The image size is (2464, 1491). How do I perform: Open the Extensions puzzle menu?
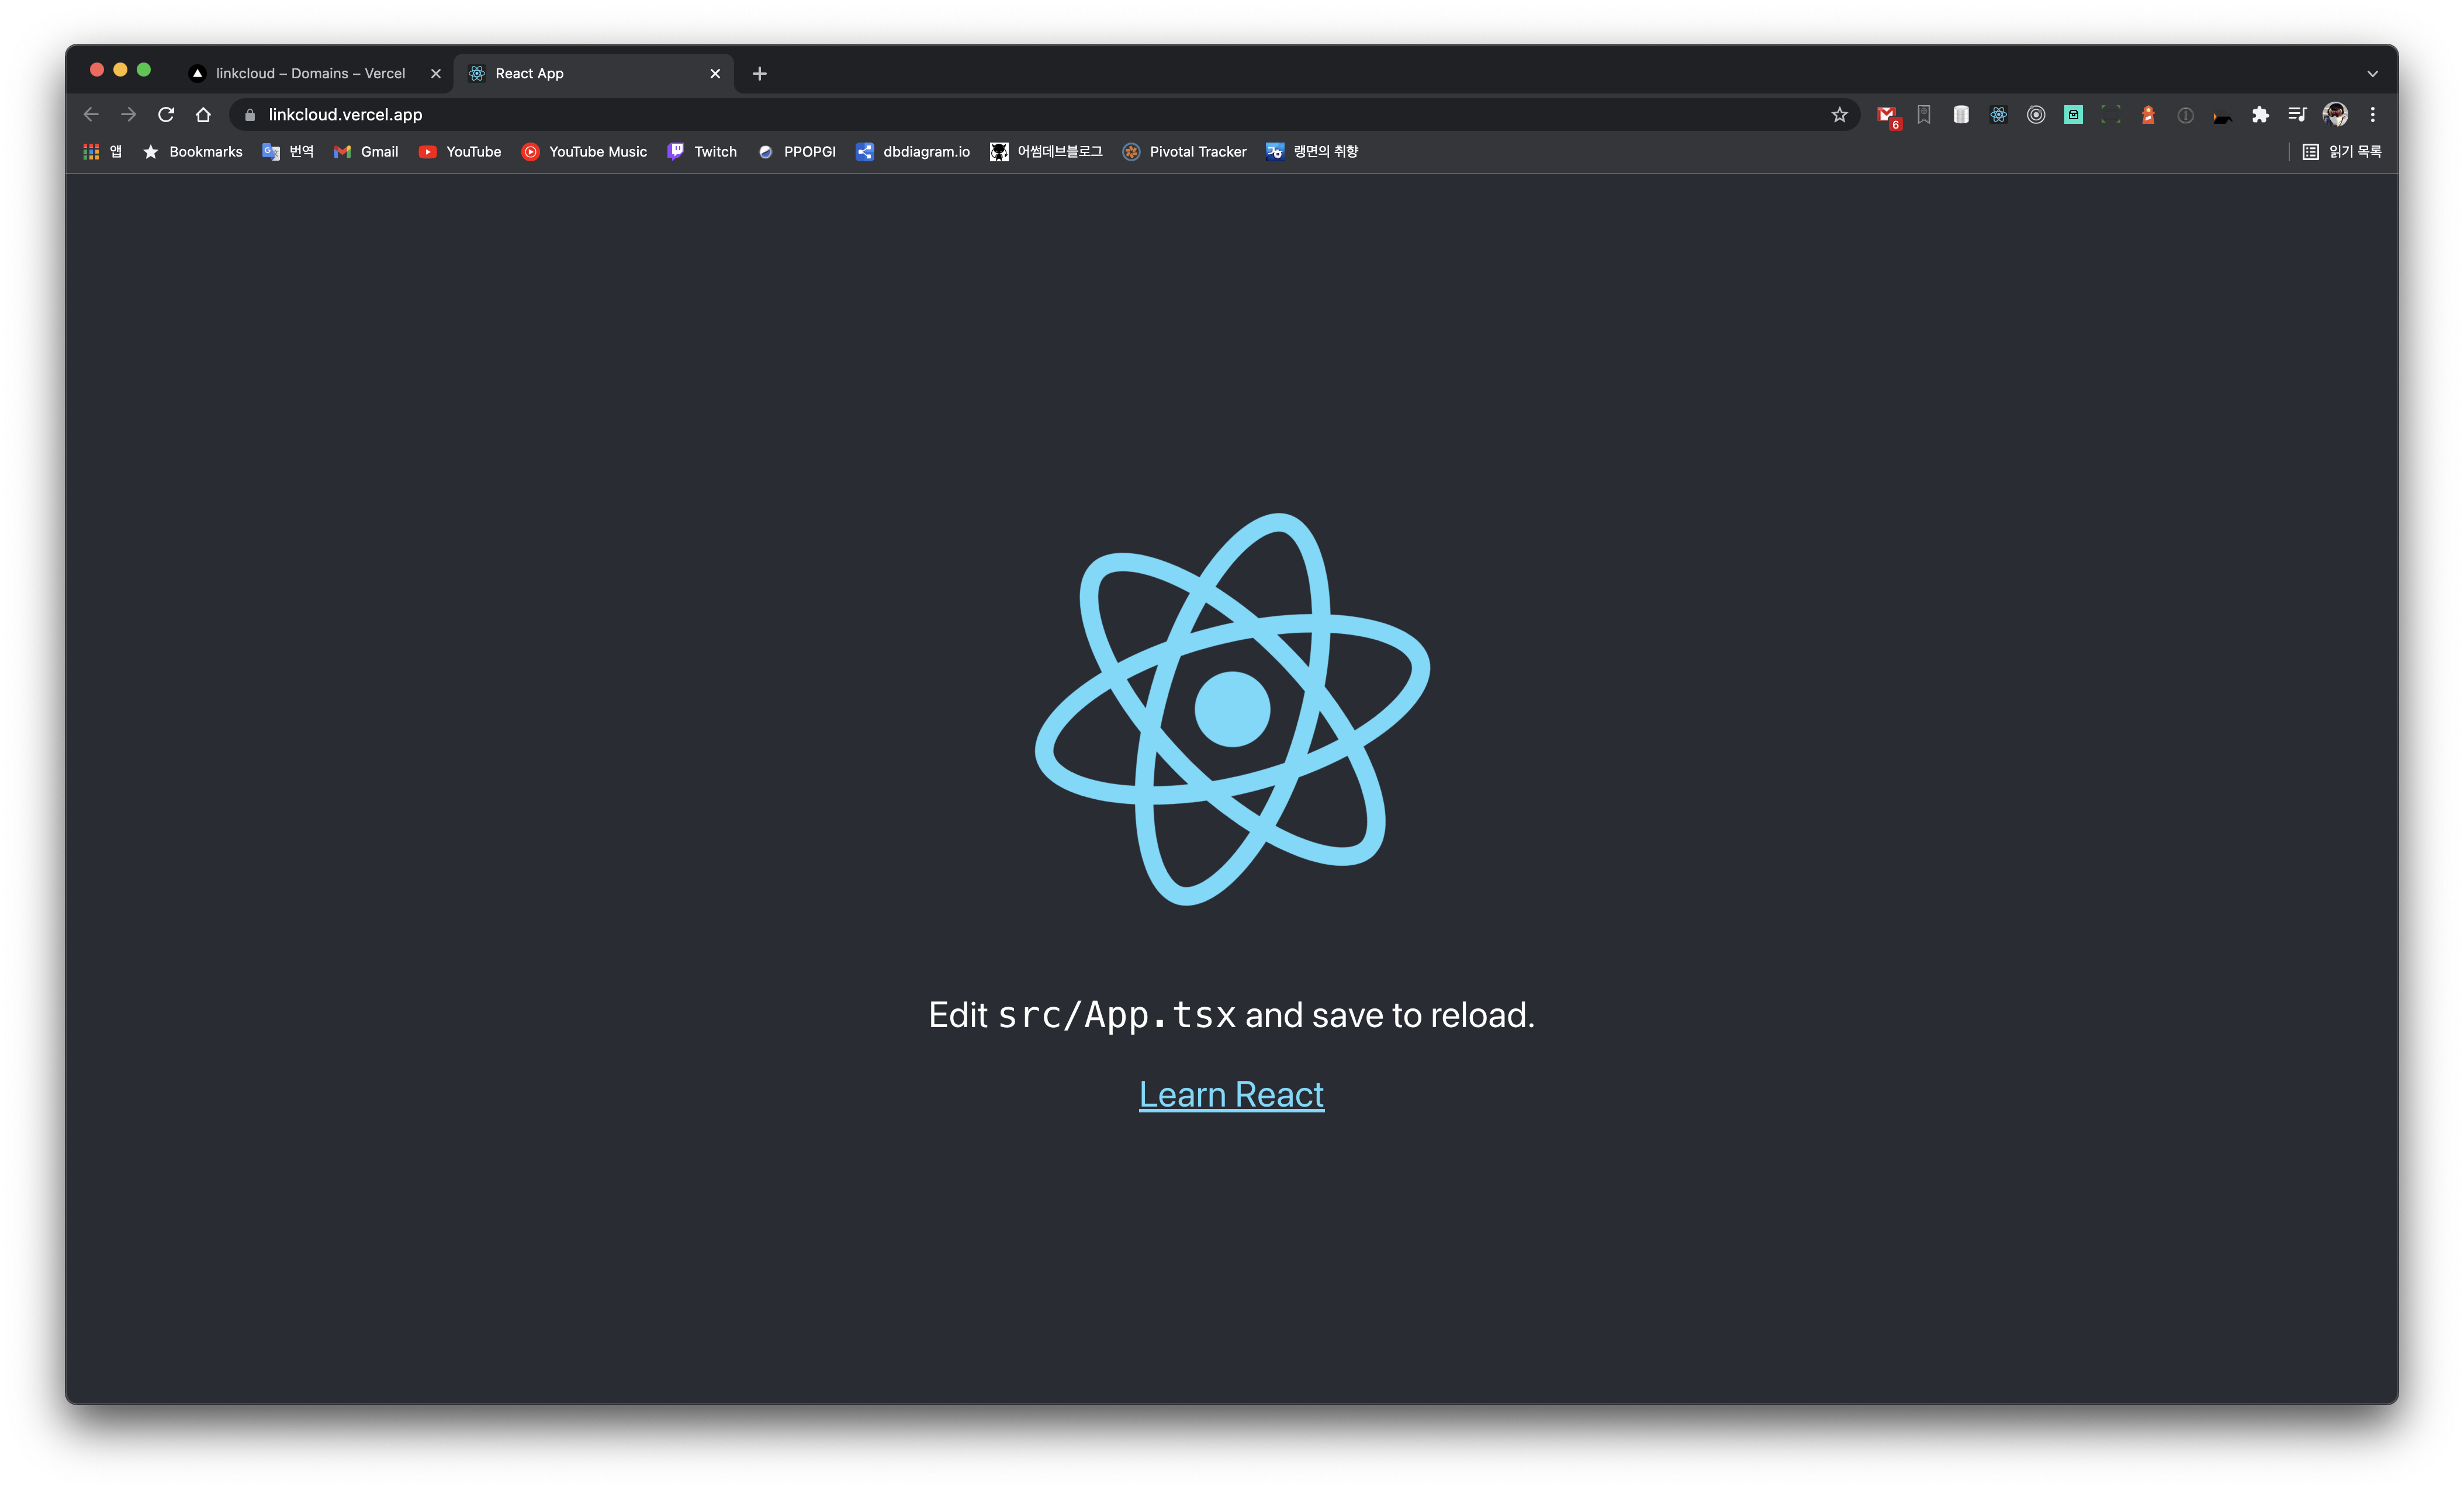[2260, 115]
